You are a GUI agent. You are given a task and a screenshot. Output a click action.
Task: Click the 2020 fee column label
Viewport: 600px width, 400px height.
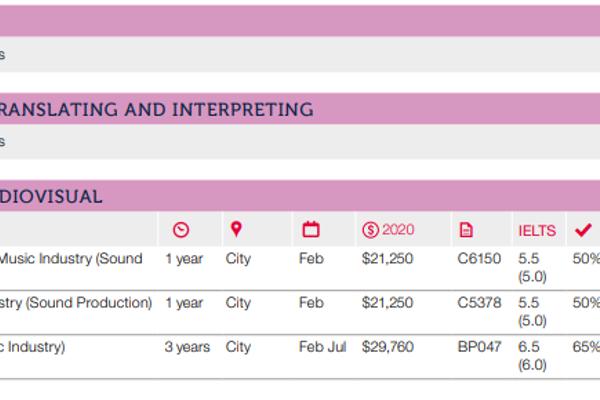point(398,230)
